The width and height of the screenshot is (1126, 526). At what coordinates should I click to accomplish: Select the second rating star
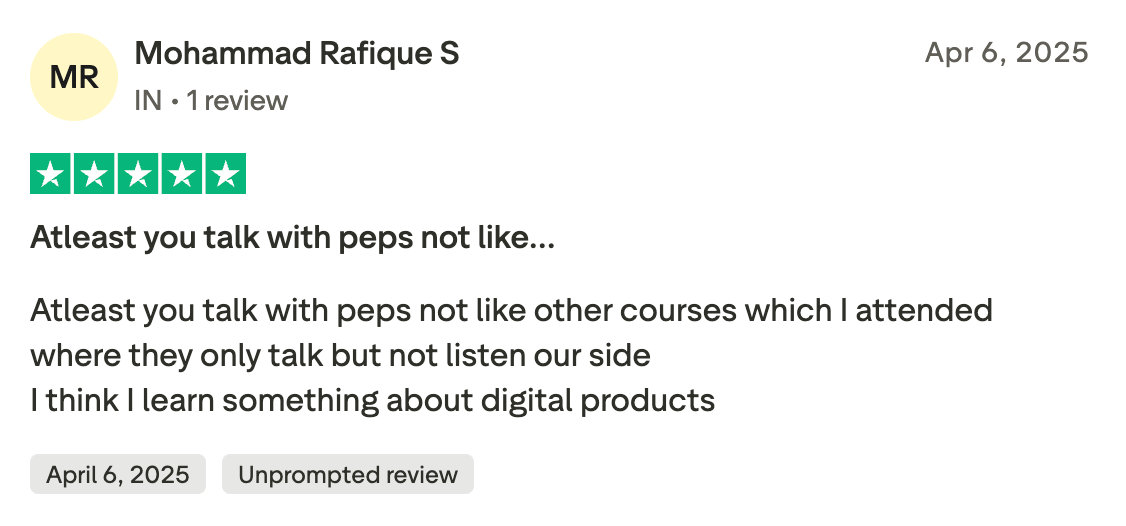tap(94, 175)
